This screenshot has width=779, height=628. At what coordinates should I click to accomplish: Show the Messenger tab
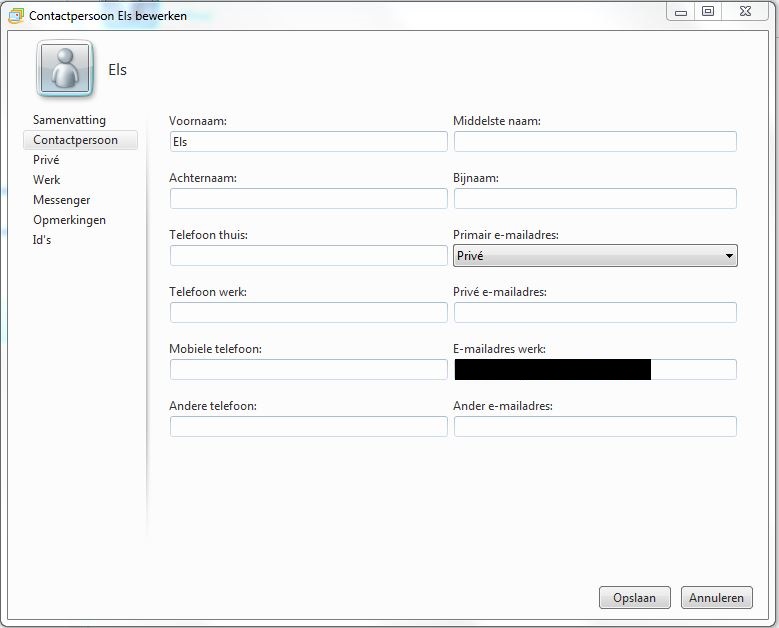tap(61, 200)
